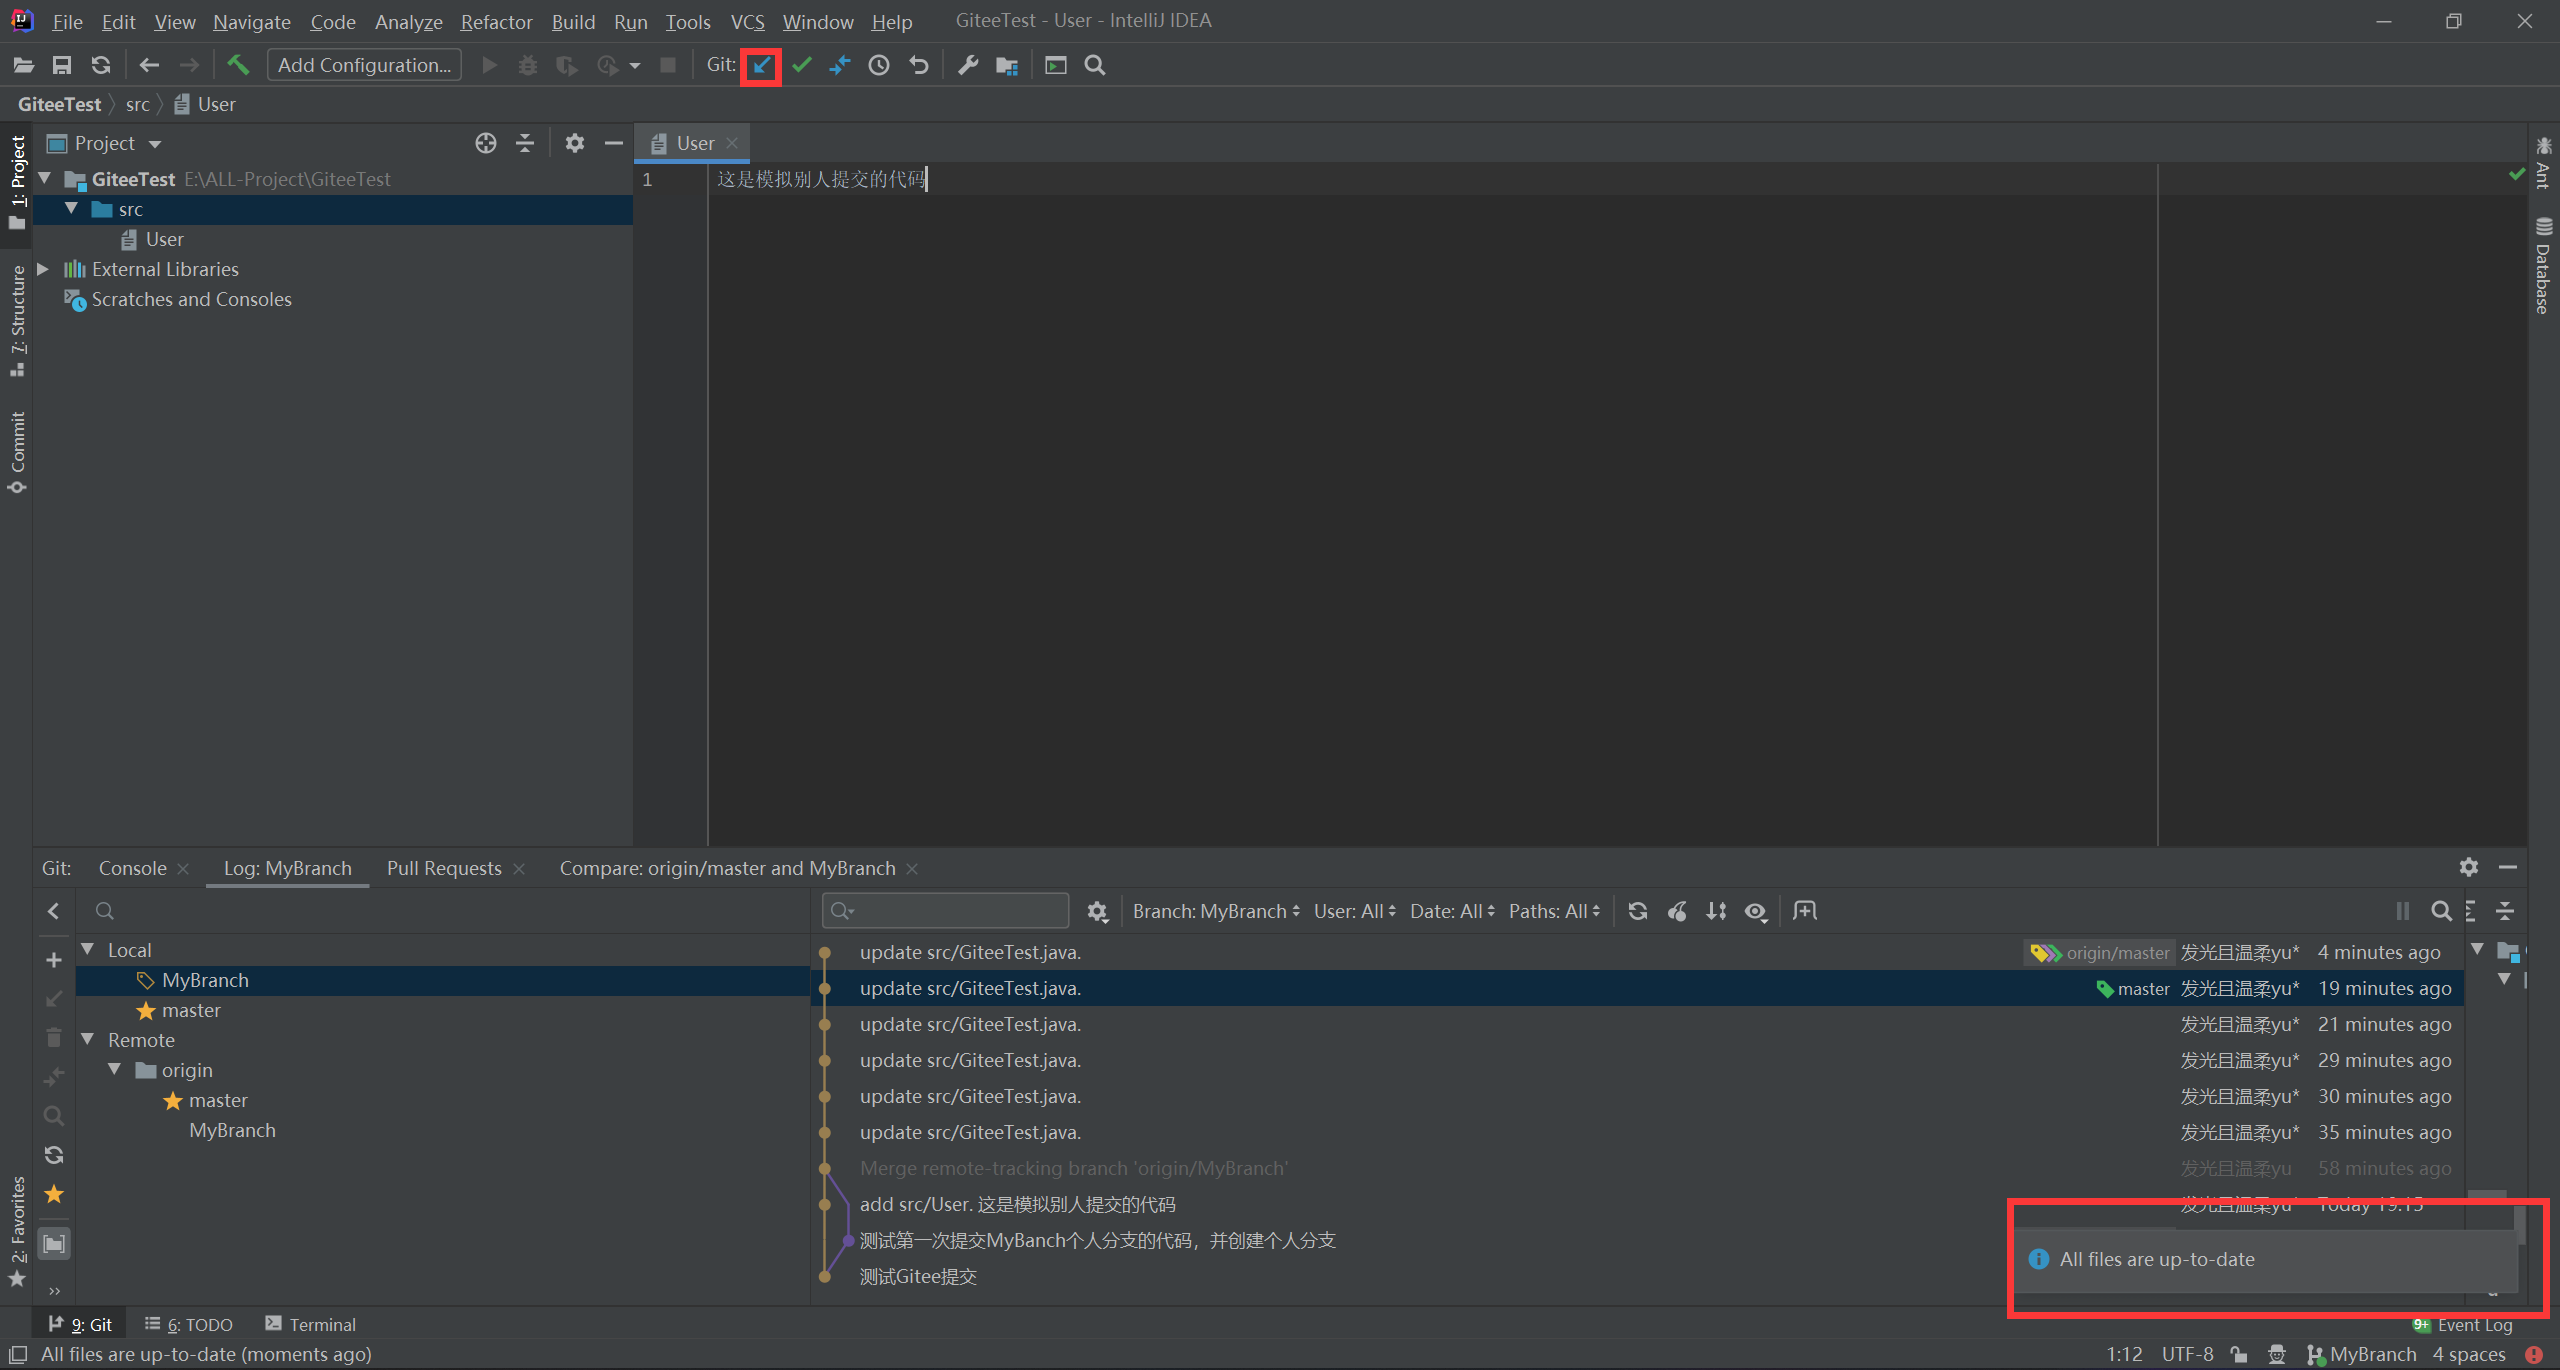The image size is (2560, 1370).
Task: Select the local master branch
Action: coord(191,1010)
